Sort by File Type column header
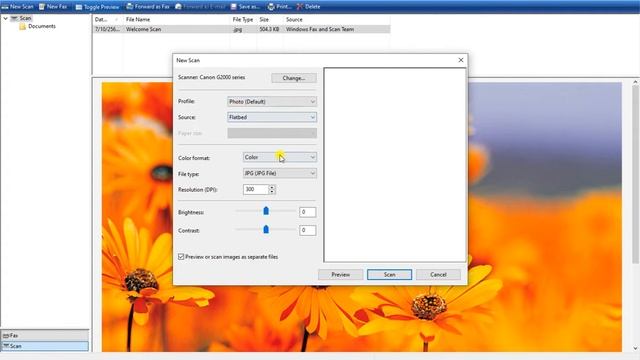The width and height of the screenshot is (640, 360). tap(243, 19)
